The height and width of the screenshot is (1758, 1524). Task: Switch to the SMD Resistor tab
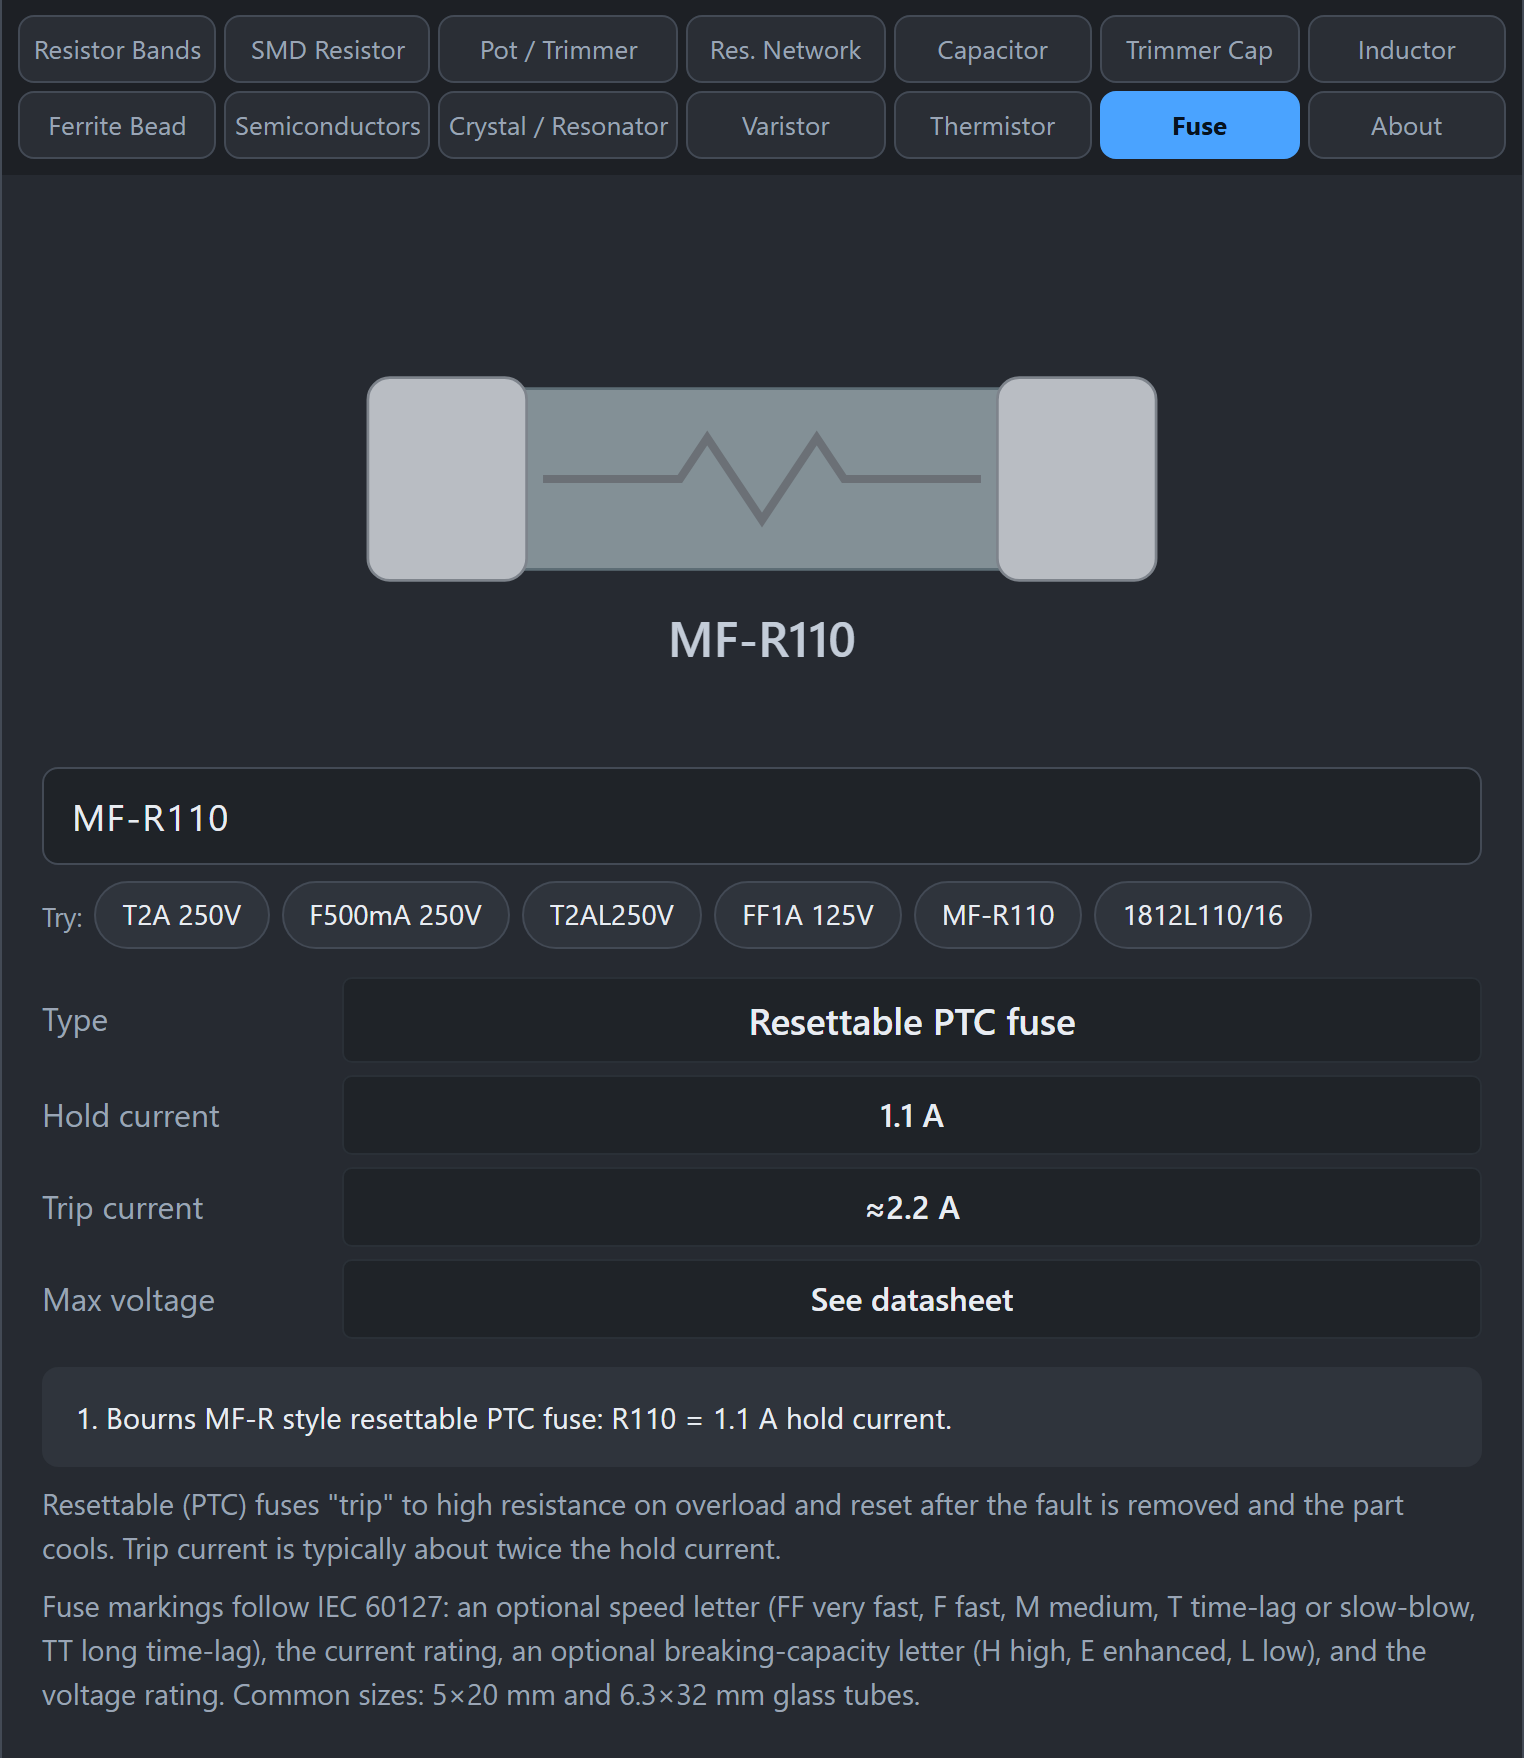[327, 49]
